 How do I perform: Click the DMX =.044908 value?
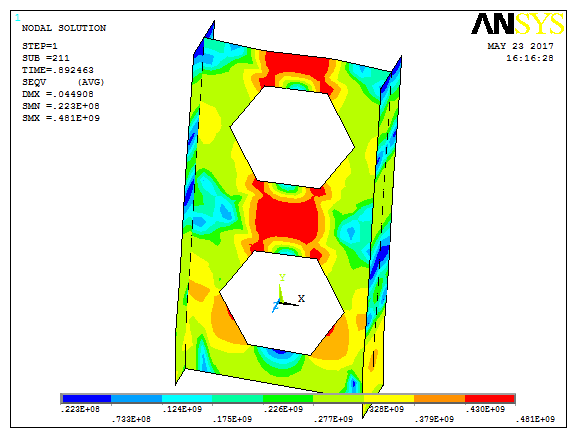click(58, 94)
